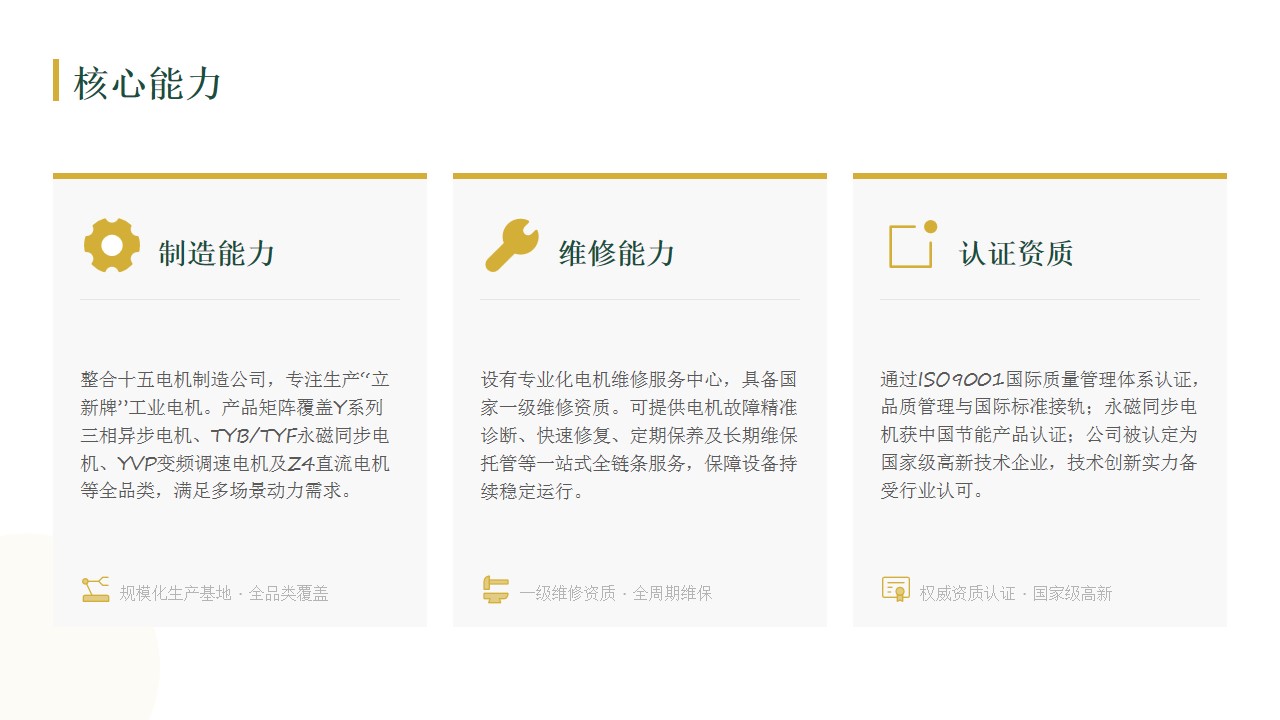Select the 维修能力 card heading

[x=616, y=254]
